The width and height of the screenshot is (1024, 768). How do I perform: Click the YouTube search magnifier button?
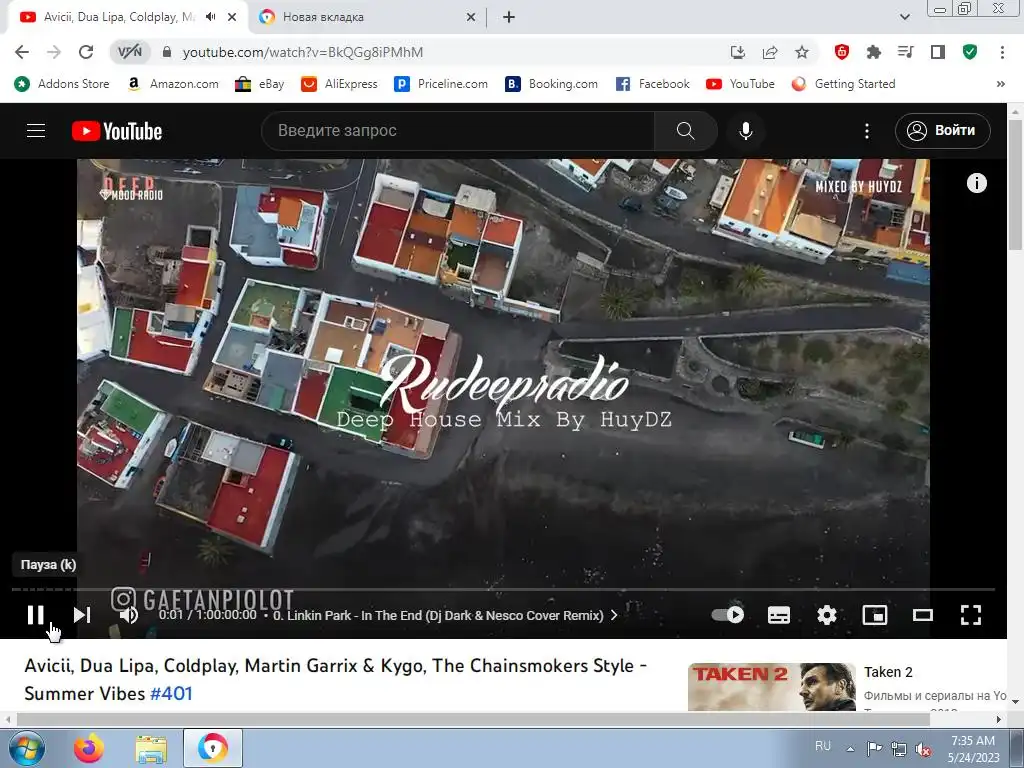coord(686,131)
